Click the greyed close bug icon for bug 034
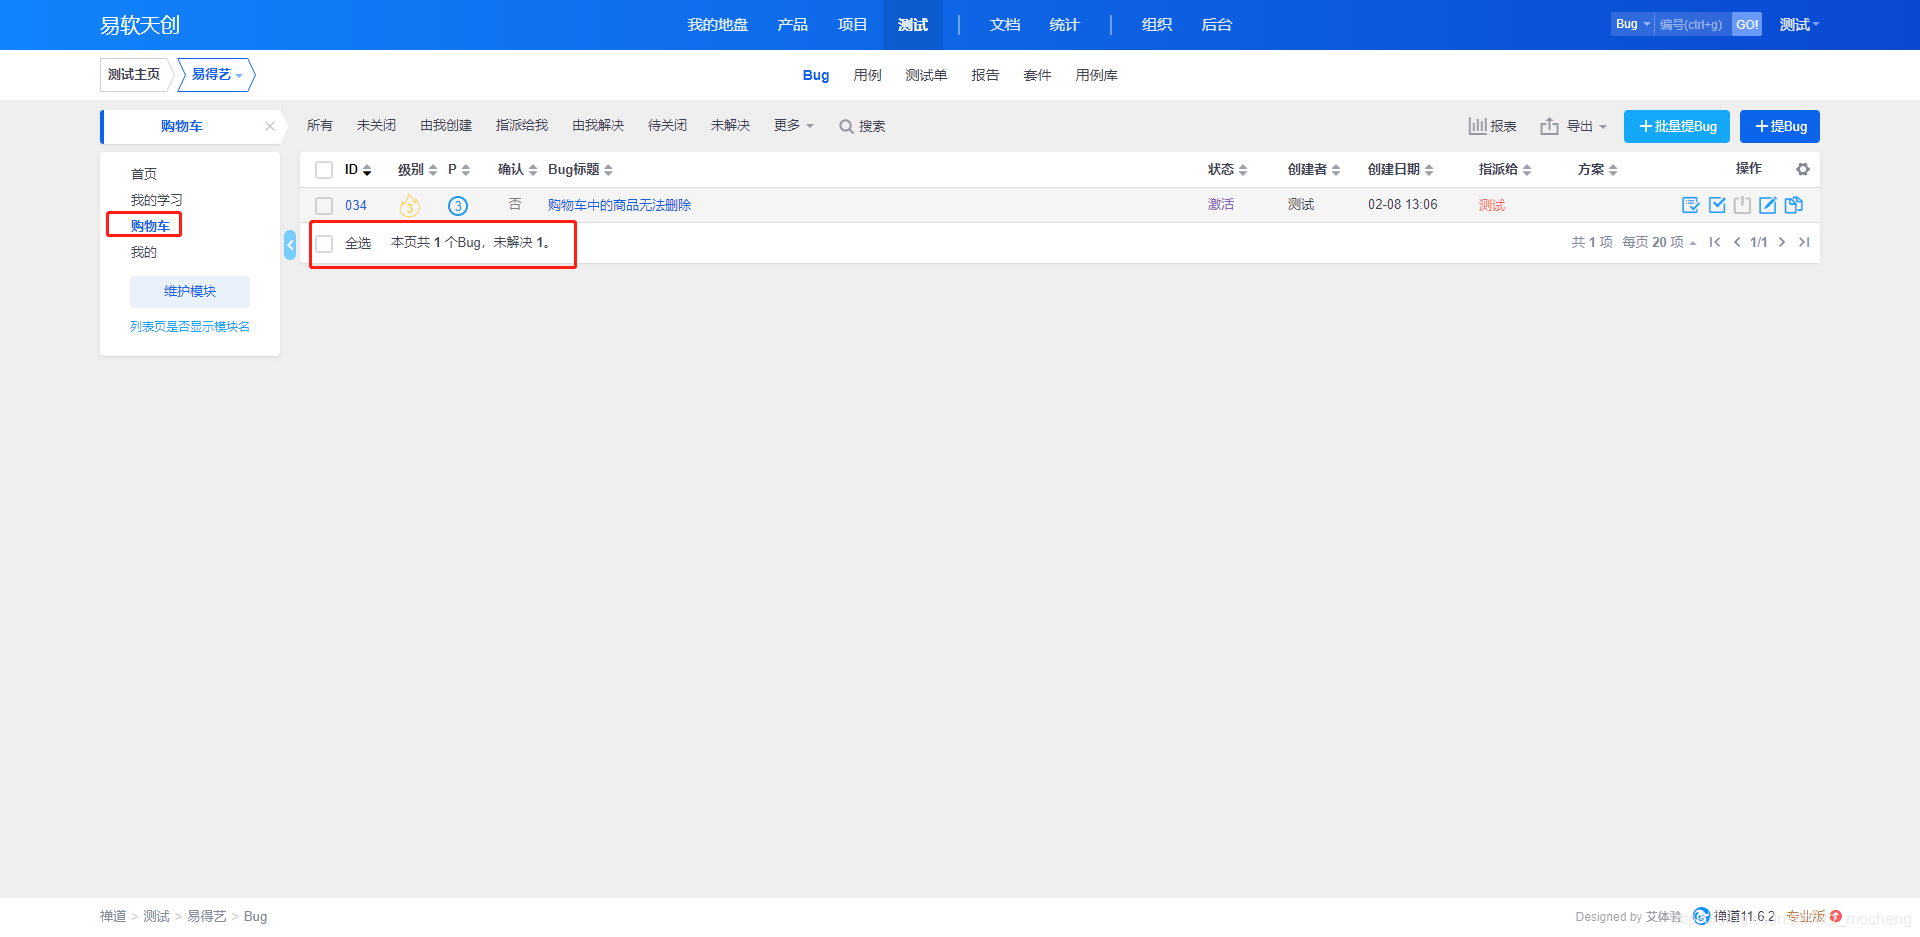This screenshot has width=1920, height=937. (x=1742, y=205)
